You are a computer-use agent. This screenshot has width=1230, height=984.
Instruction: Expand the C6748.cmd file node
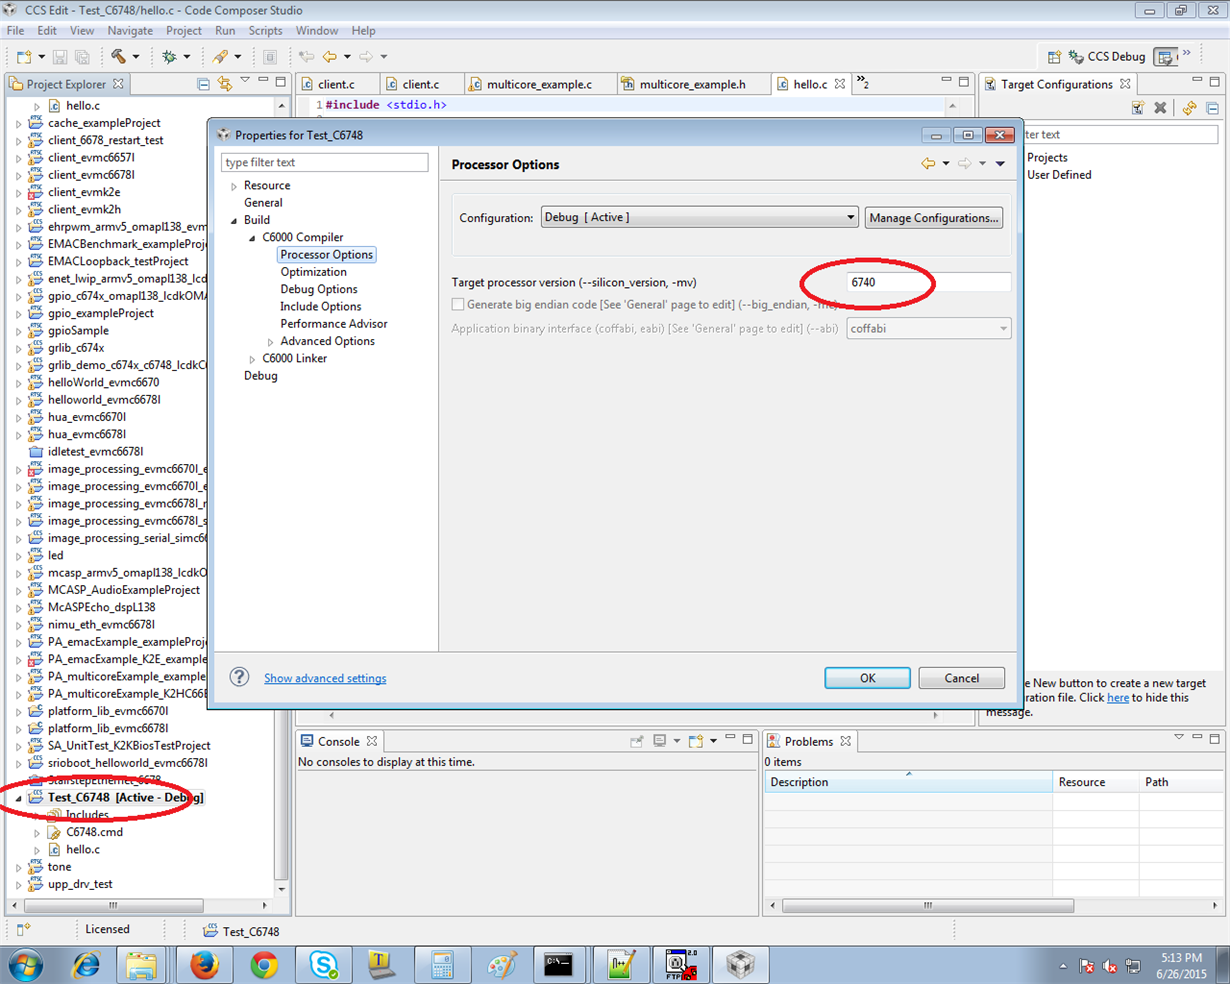37,832
